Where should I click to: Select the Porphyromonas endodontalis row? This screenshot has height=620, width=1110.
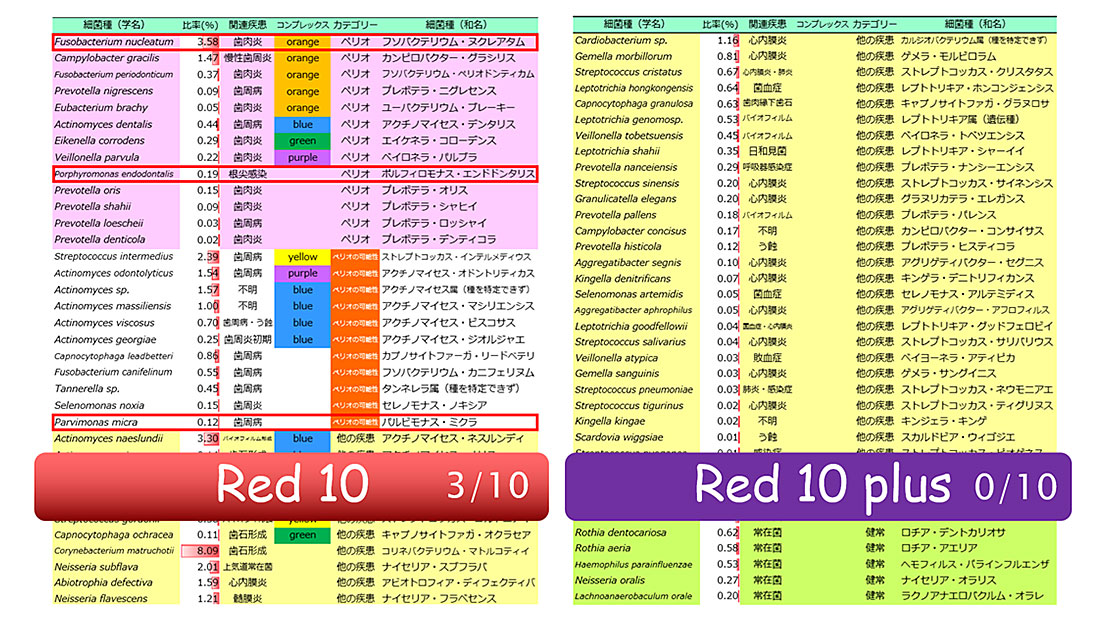(294, 173)
